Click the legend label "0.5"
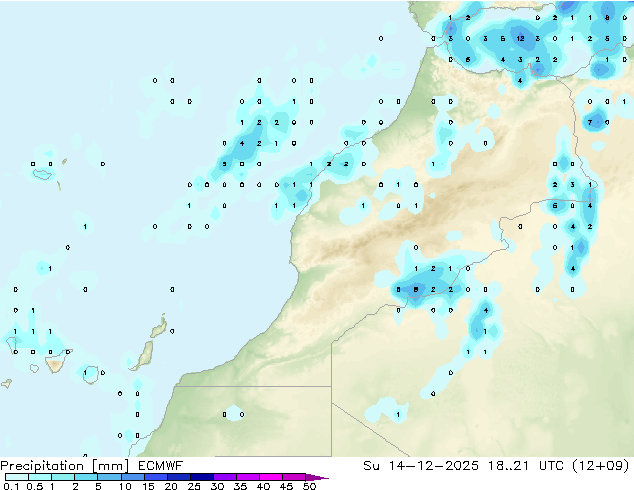 [x=34, y=486]
